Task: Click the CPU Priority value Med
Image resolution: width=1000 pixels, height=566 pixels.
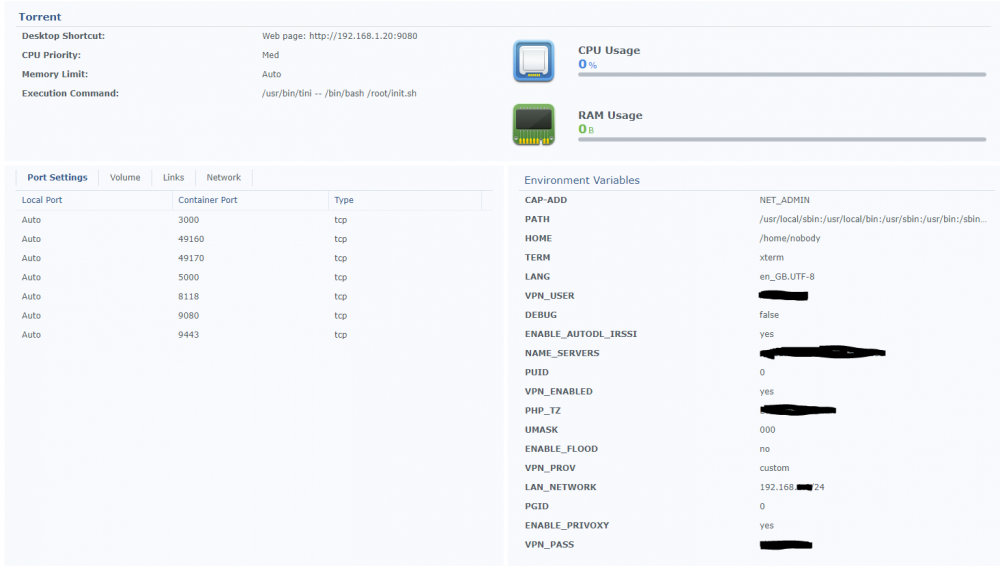Action: pyautogui.click(x=270, y=55)
